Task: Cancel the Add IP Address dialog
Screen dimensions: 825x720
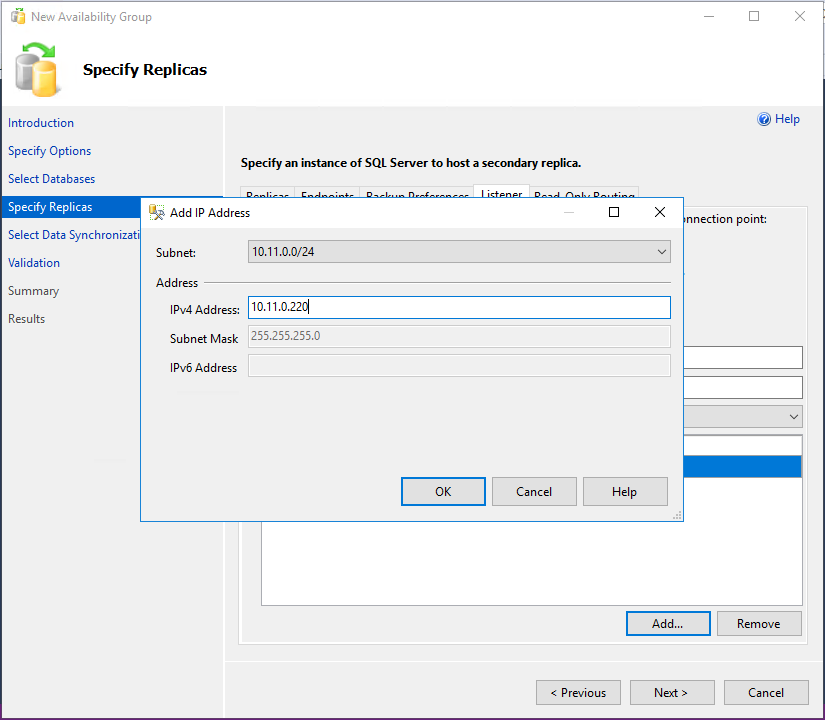Action: 534,491
